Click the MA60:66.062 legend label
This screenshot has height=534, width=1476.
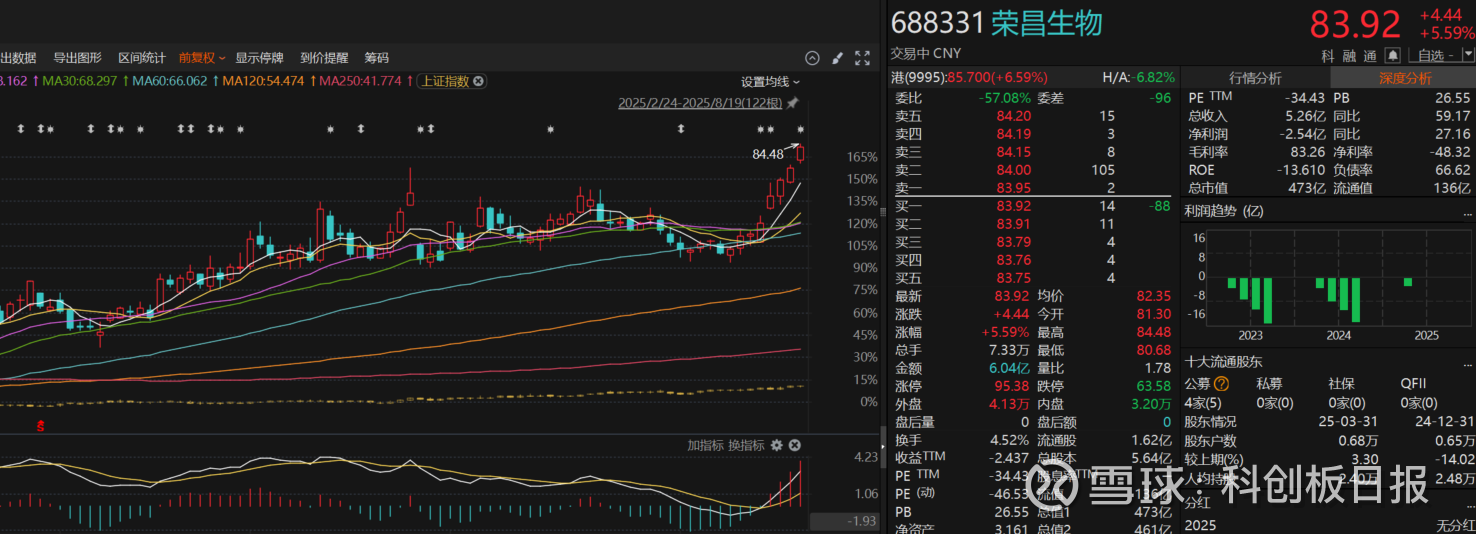pos(170,81)
